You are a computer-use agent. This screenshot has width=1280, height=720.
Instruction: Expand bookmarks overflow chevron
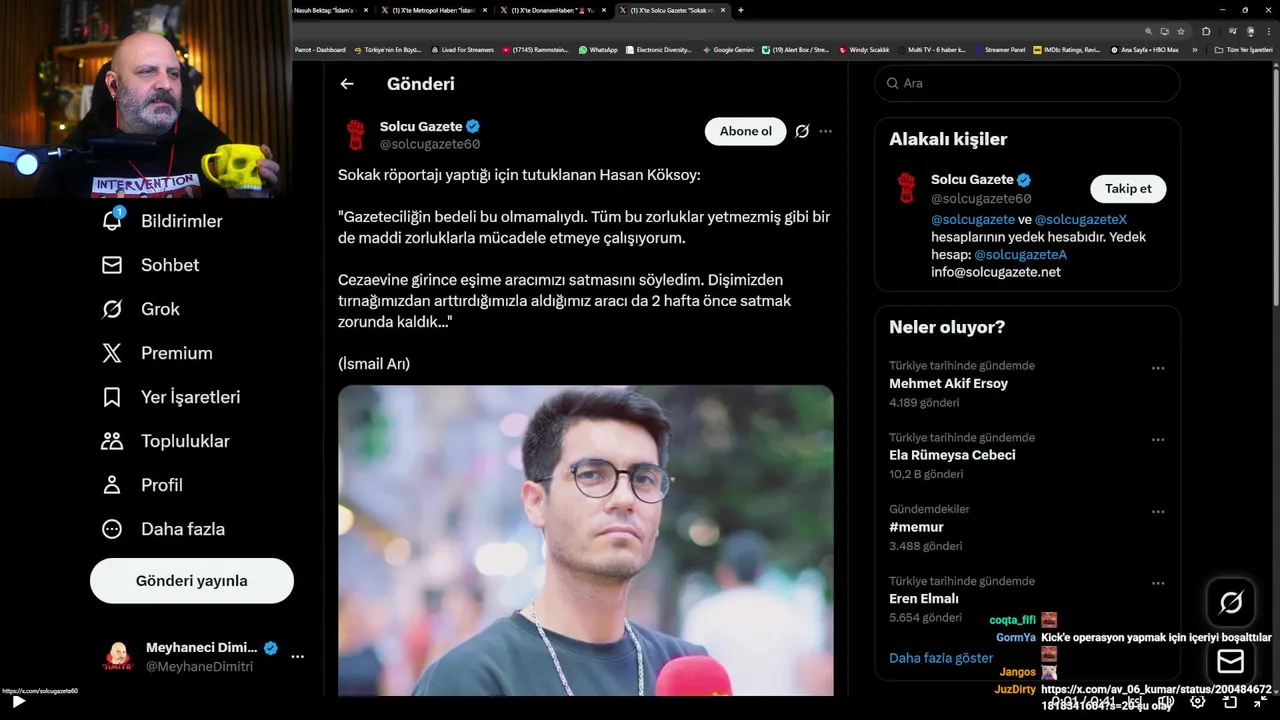point(1195,49)
